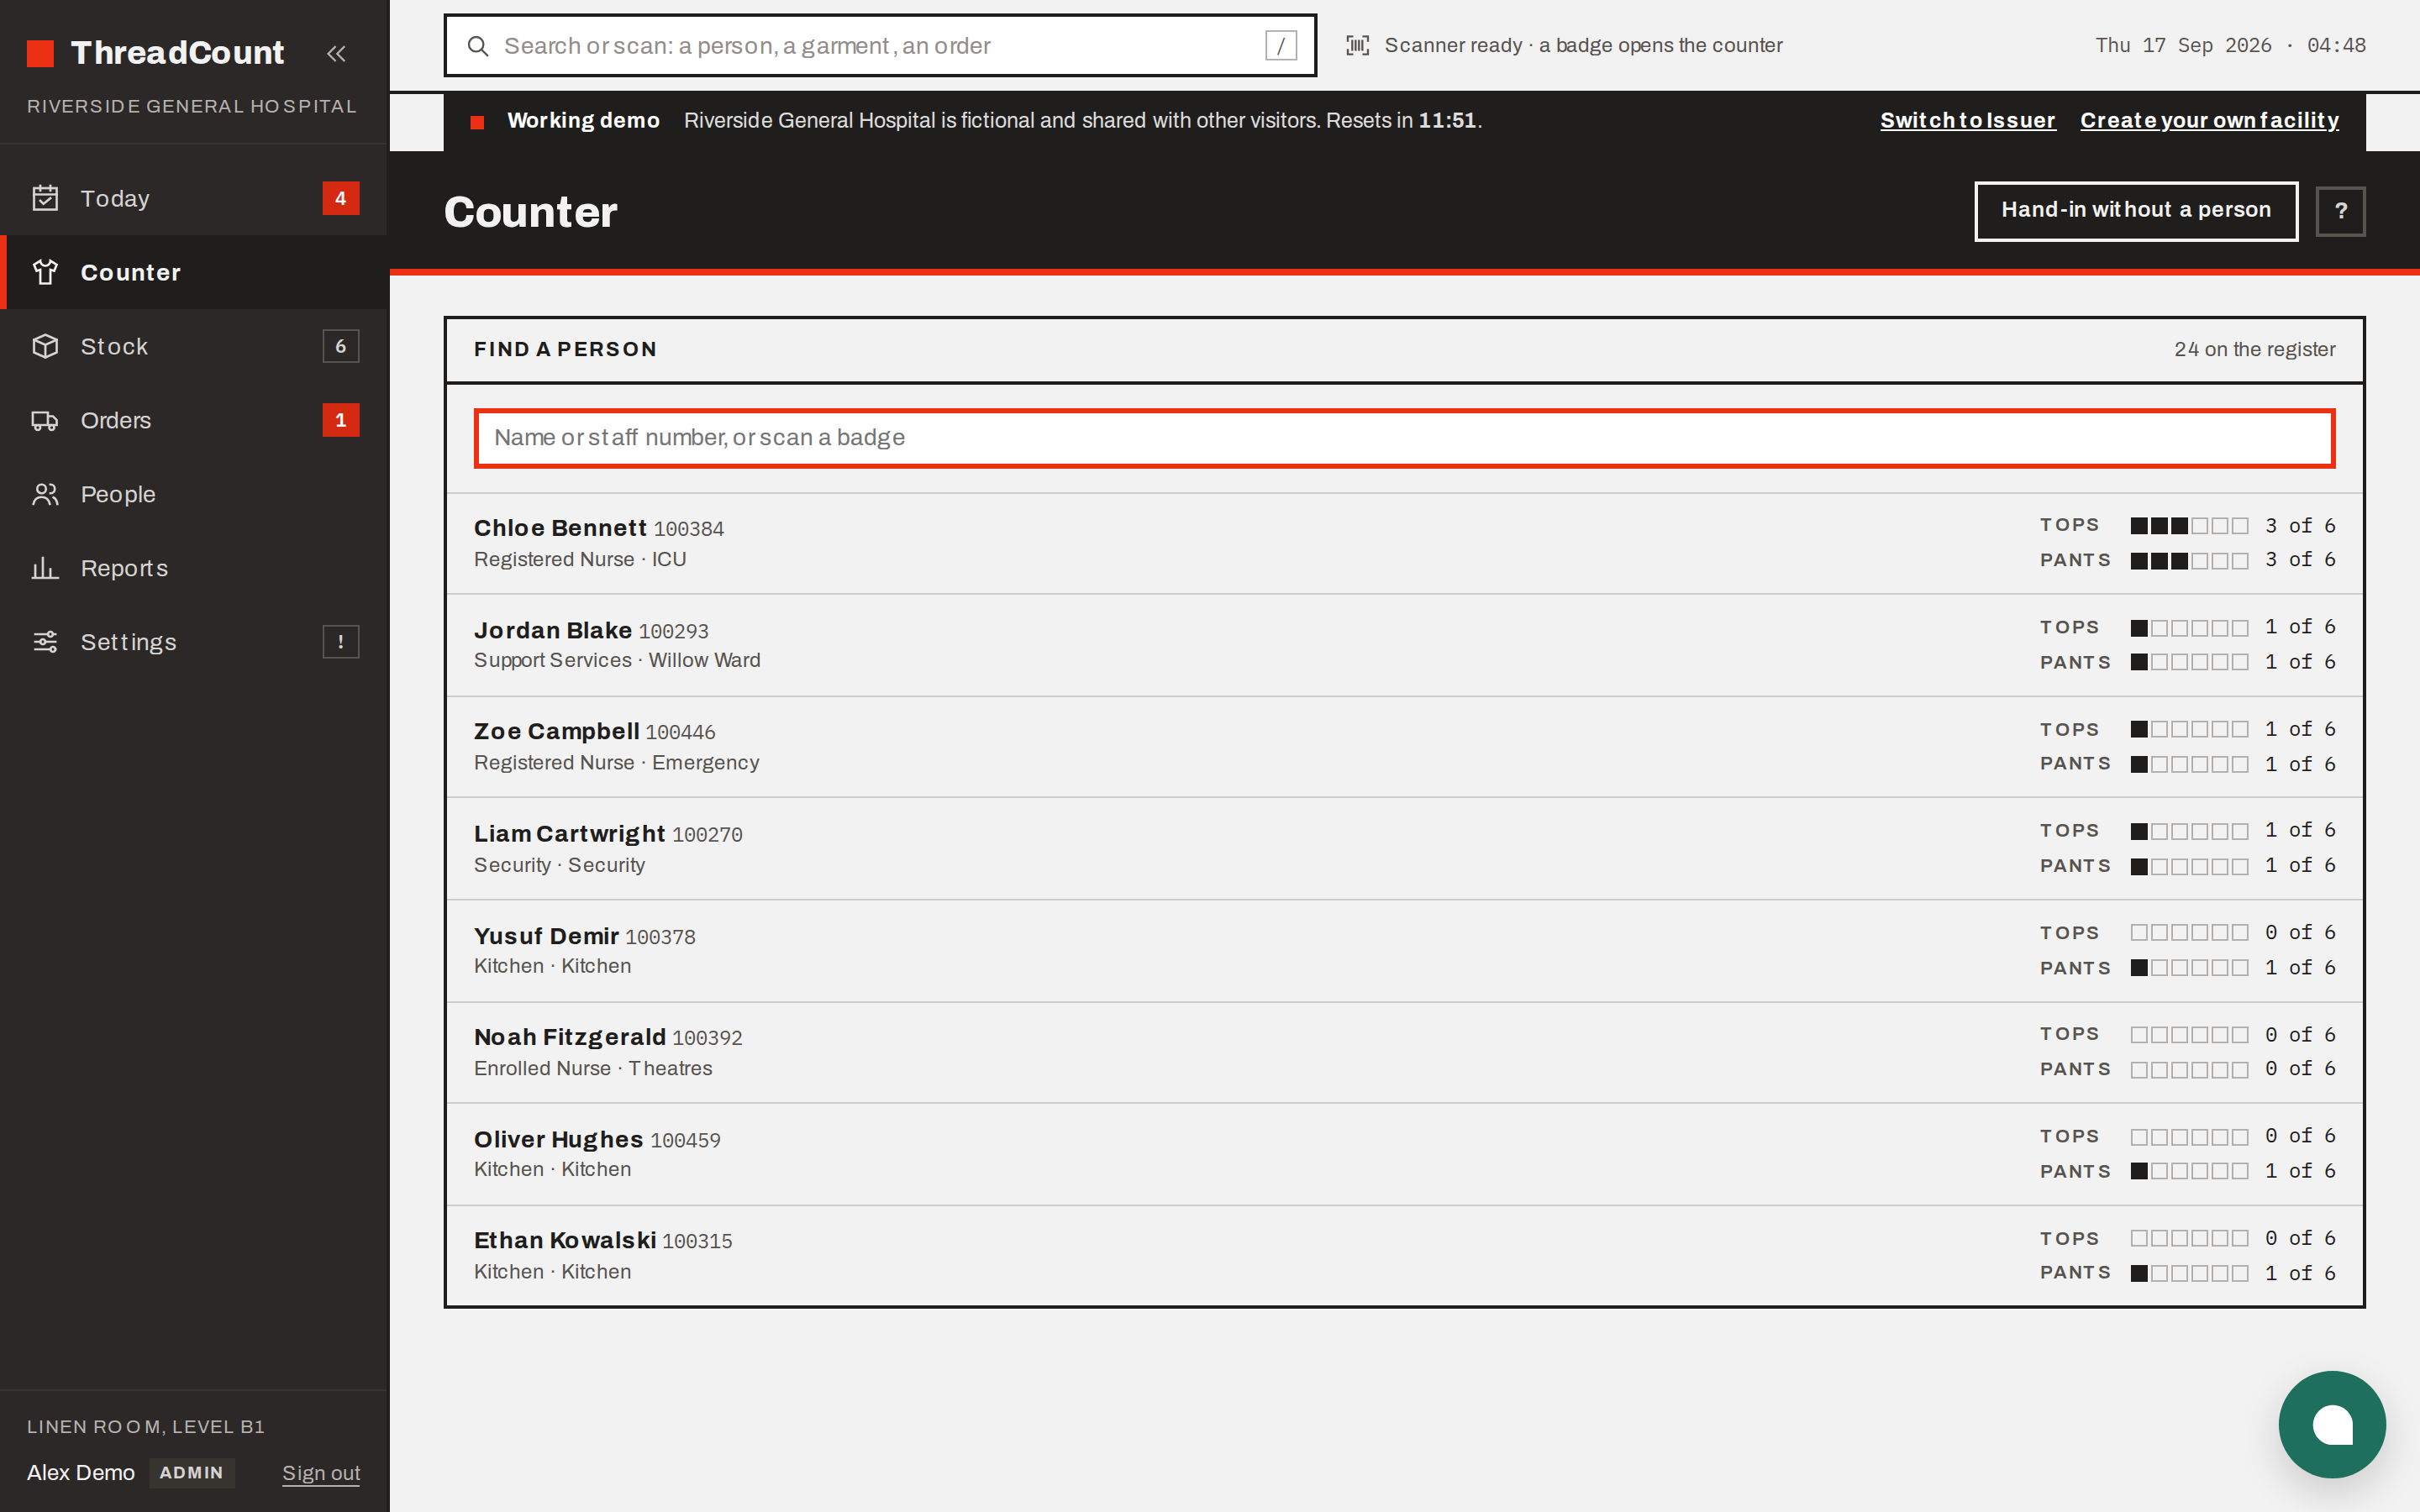
Task: Open the Orders section
Action: [x=194, y=420]
